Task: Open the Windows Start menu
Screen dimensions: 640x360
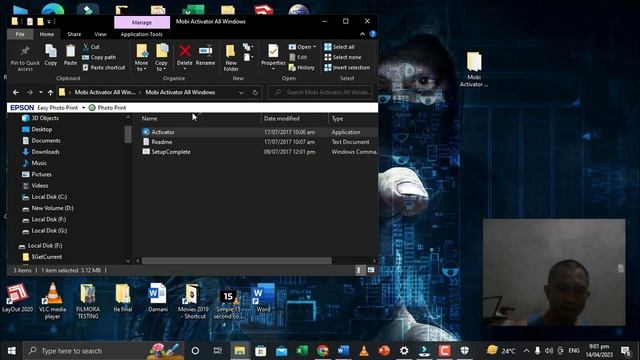Action: click(x=12, y=351)
